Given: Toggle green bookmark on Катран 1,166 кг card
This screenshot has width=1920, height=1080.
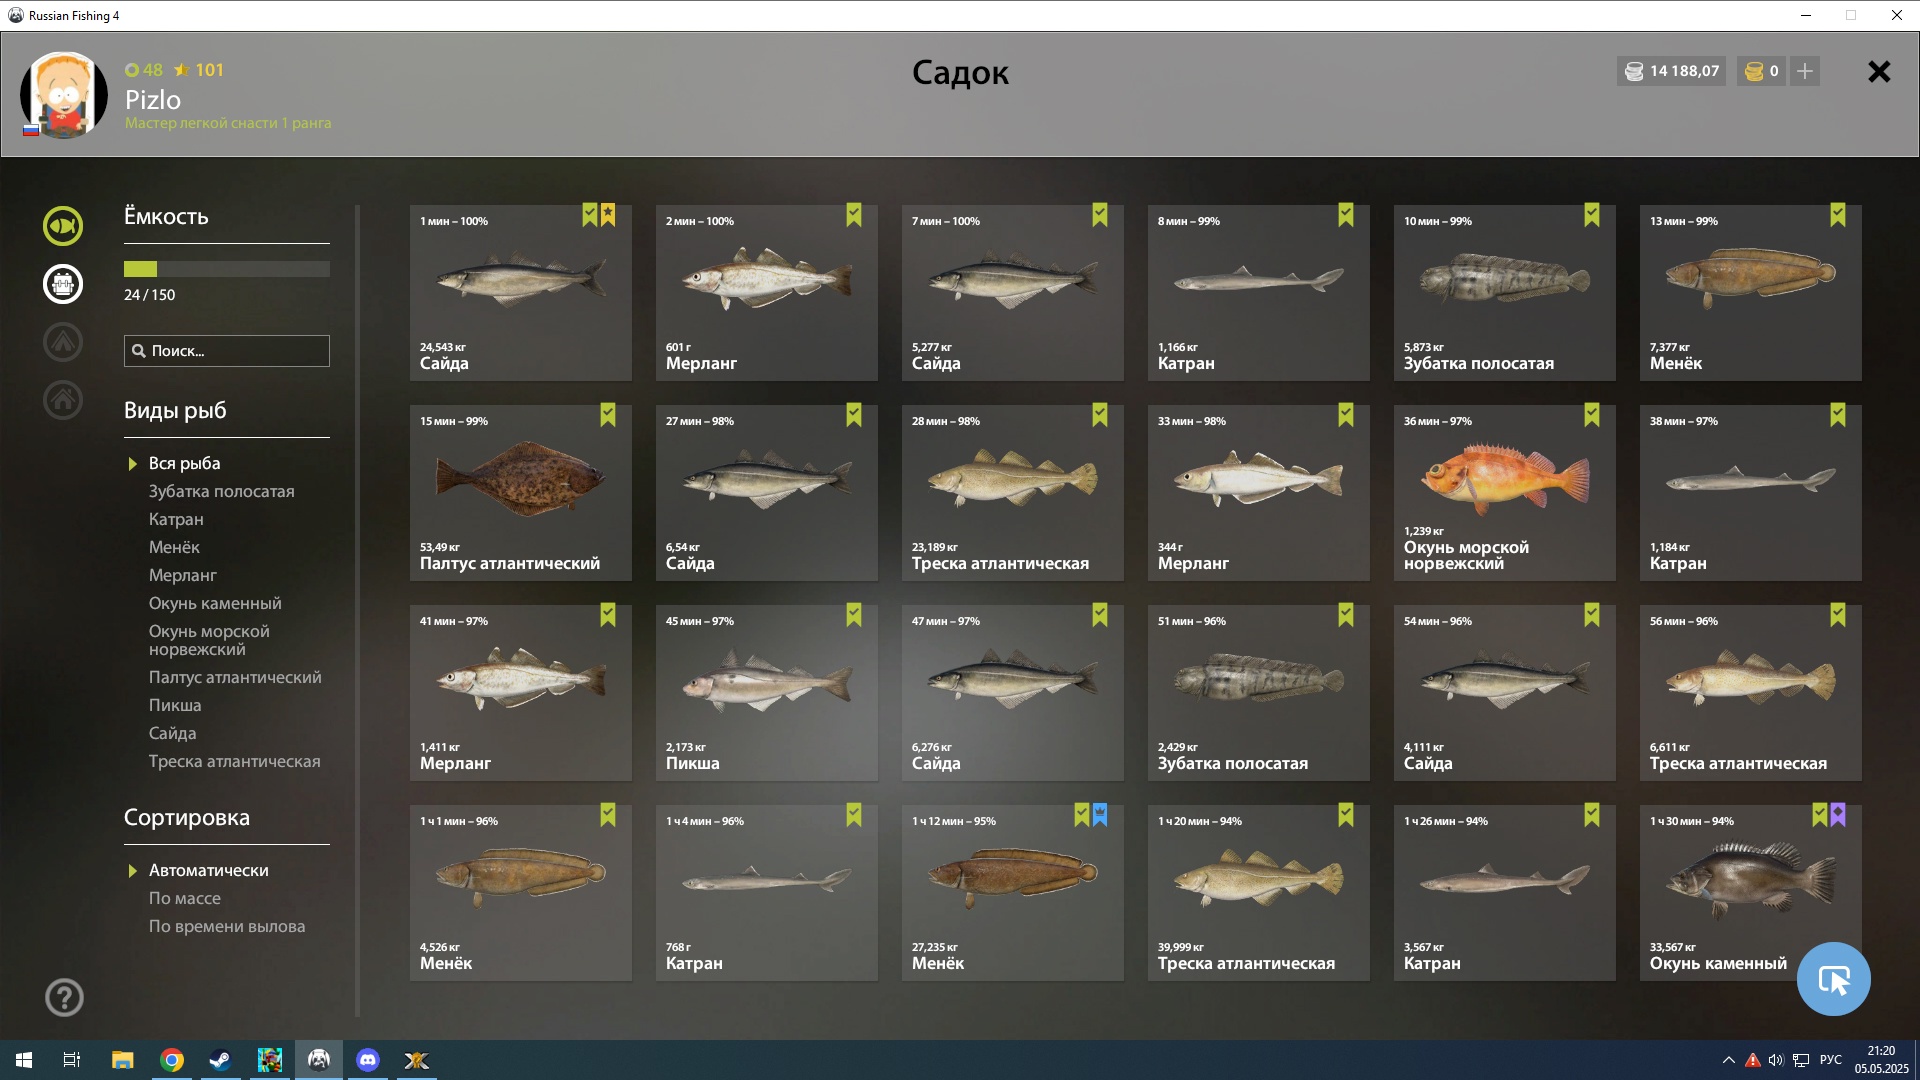Looking at the screenshot, I should pyautogui.click(x=1346, y=215).
